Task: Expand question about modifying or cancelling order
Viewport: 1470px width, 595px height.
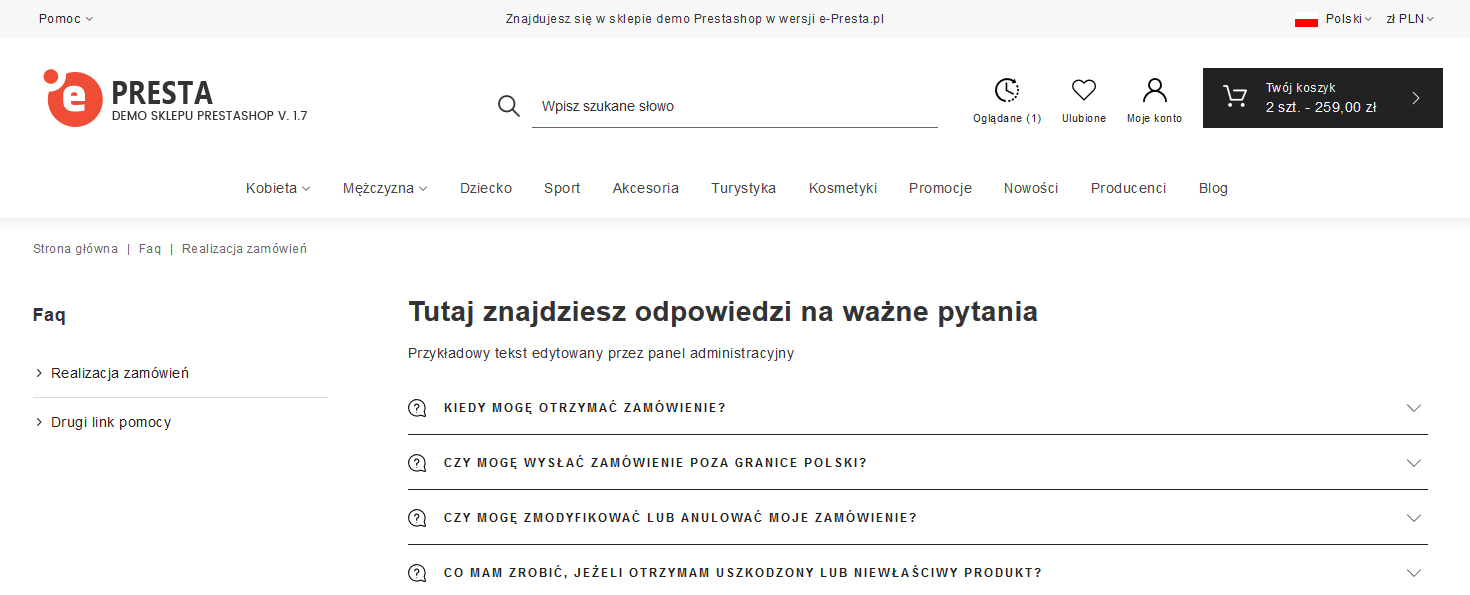Action: [x=1413, y=518]
